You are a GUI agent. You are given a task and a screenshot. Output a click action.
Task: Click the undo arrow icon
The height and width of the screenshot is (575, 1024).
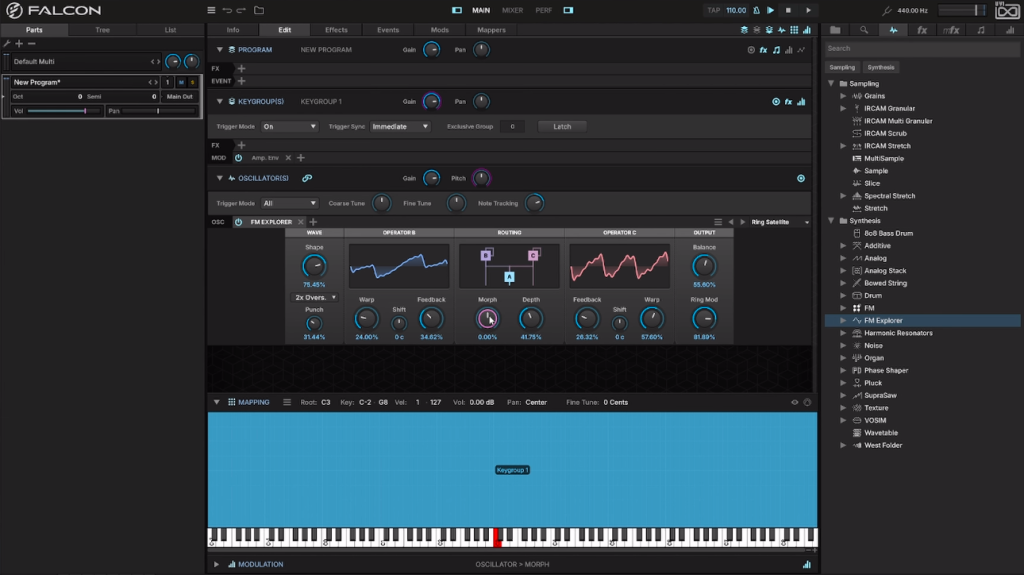tap(227, 10)
